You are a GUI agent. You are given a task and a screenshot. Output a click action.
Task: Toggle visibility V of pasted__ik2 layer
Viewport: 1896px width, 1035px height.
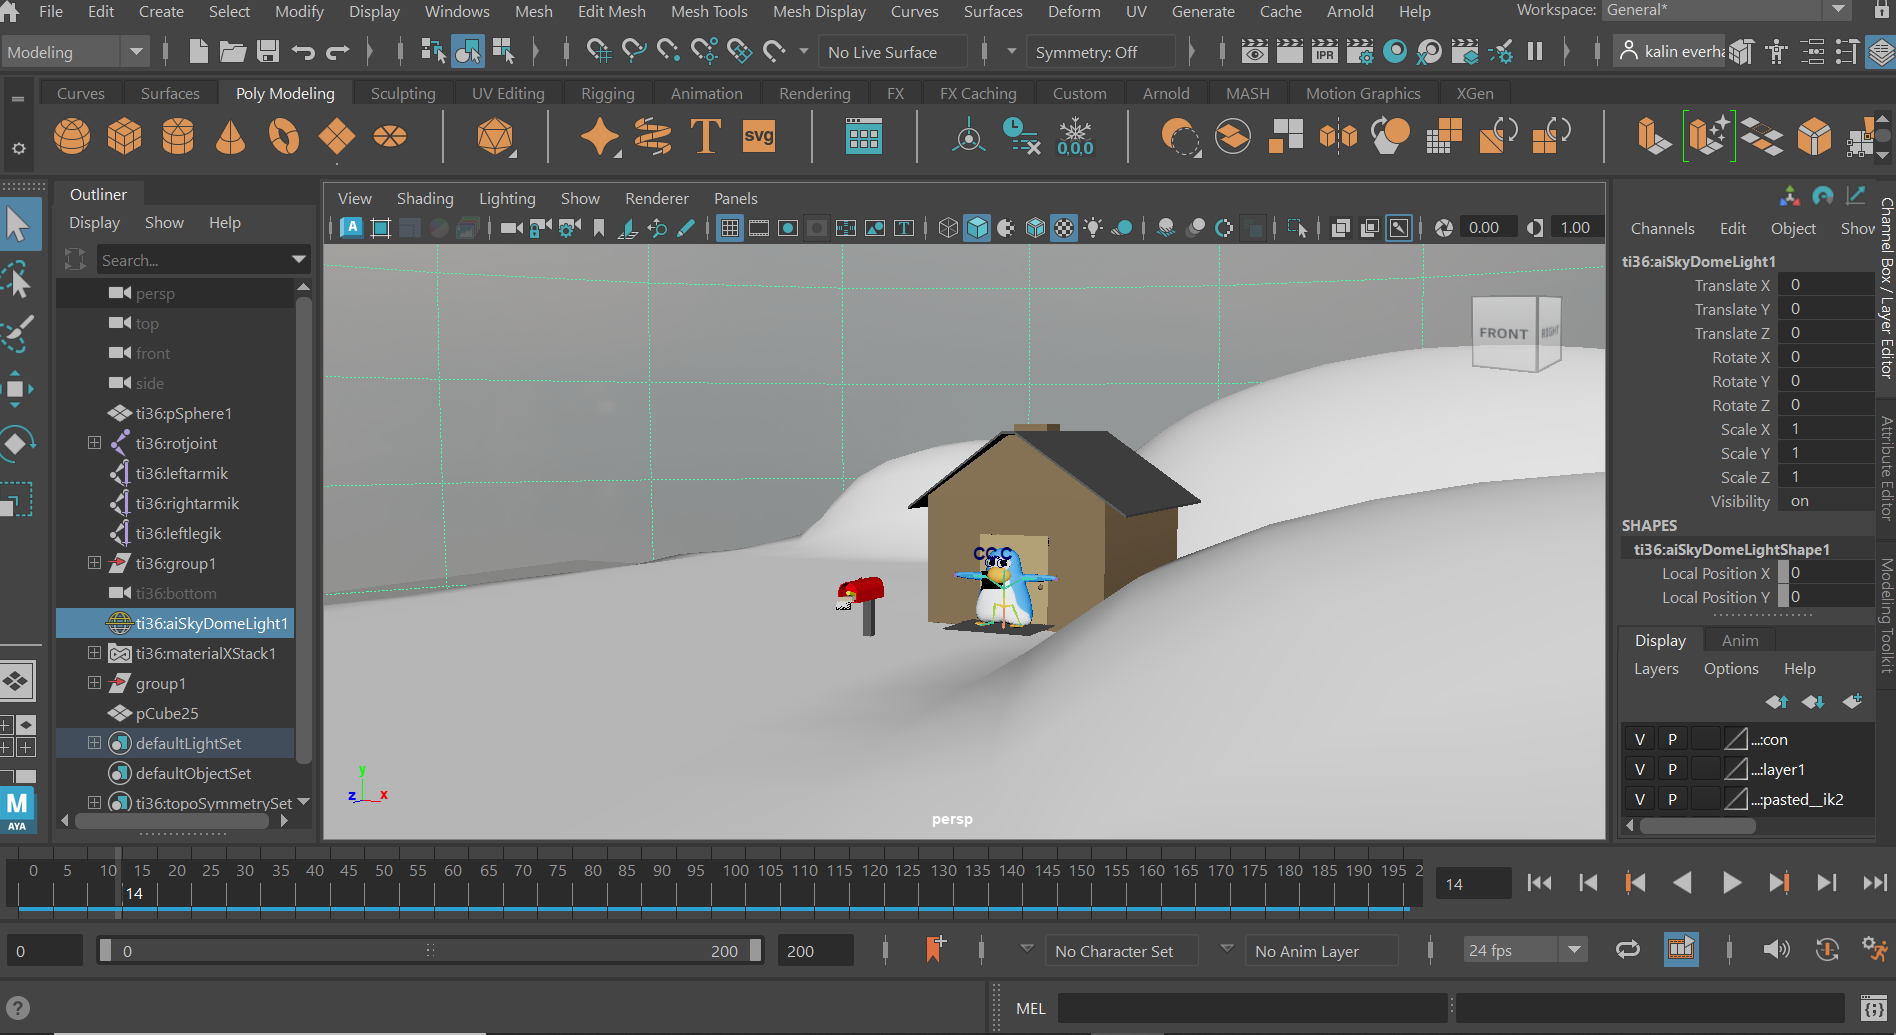click(x=1639, y=799)
